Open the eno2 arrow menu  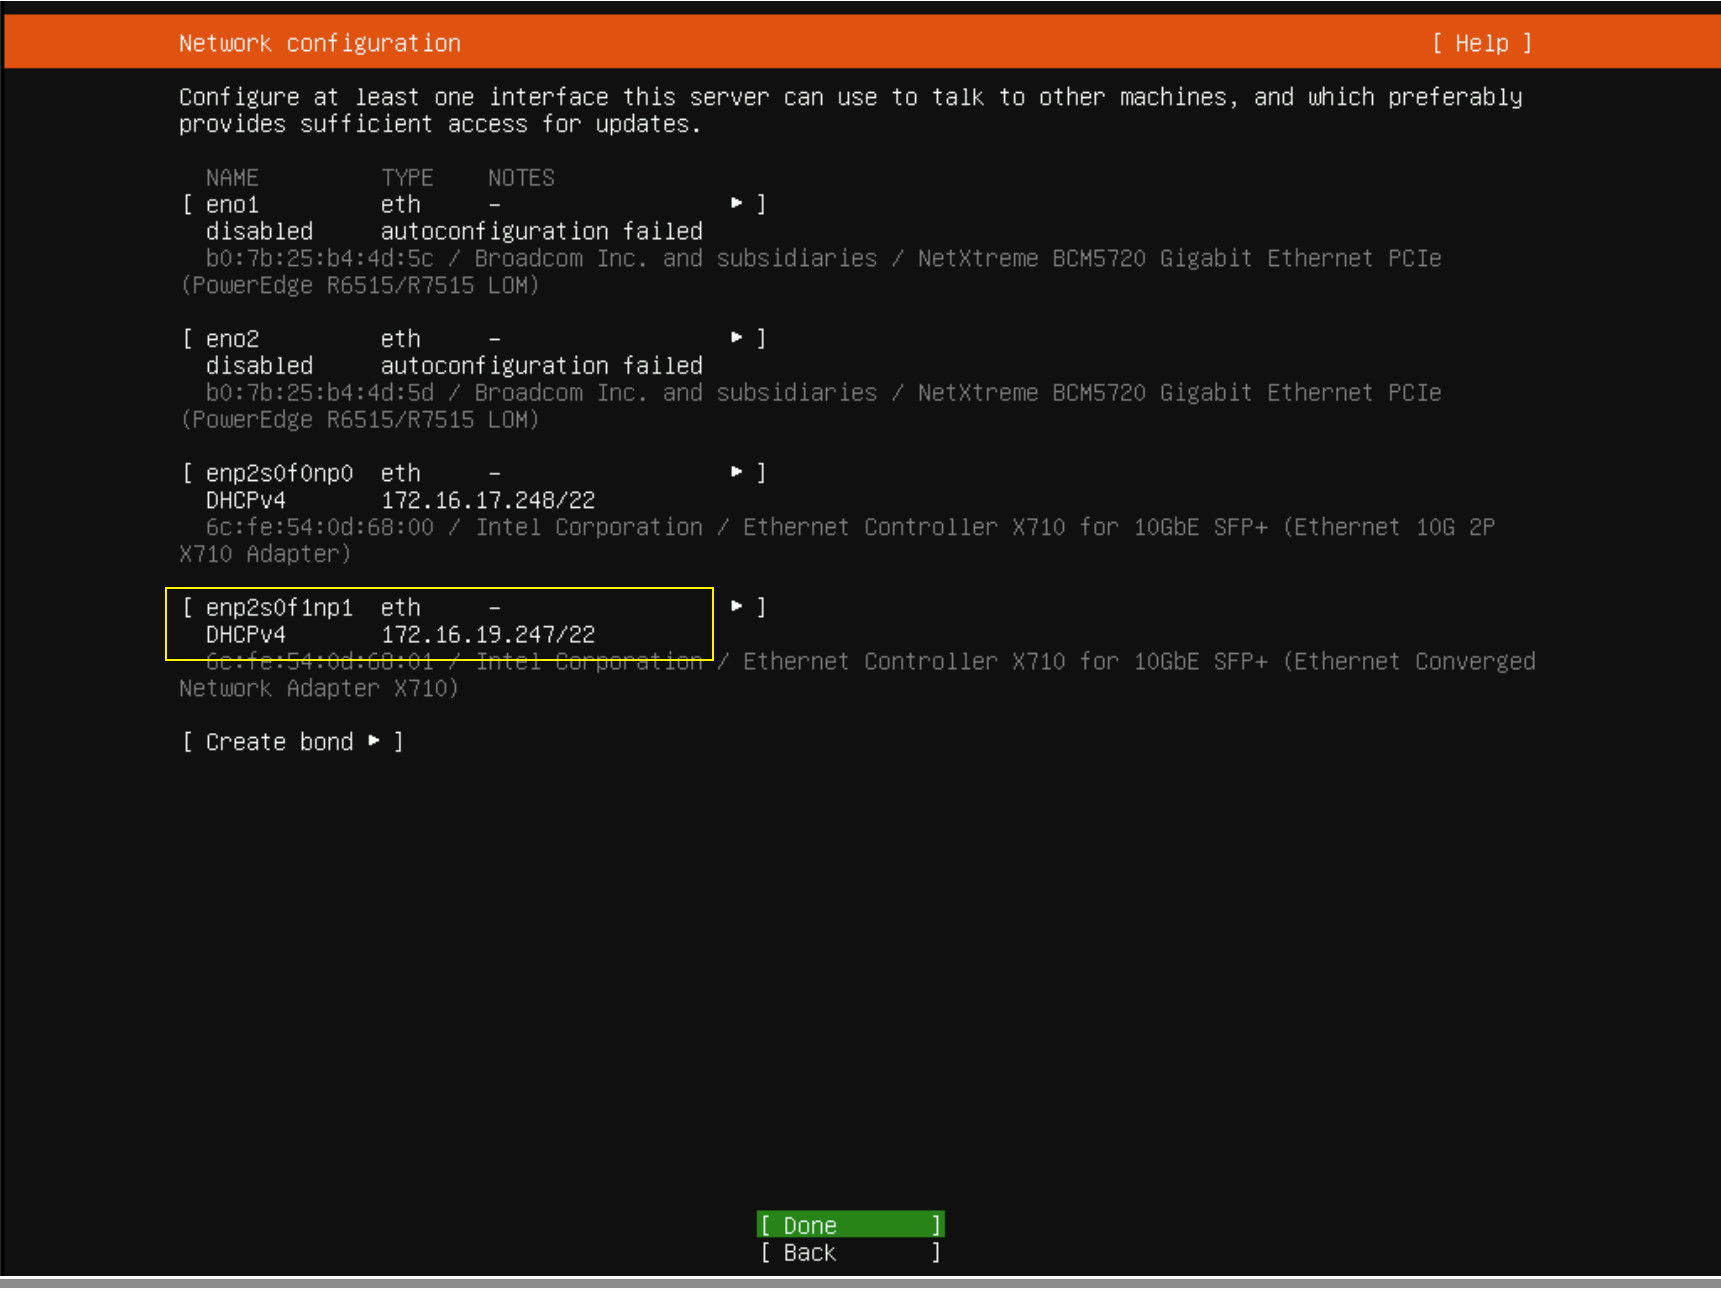pos(737,338)
